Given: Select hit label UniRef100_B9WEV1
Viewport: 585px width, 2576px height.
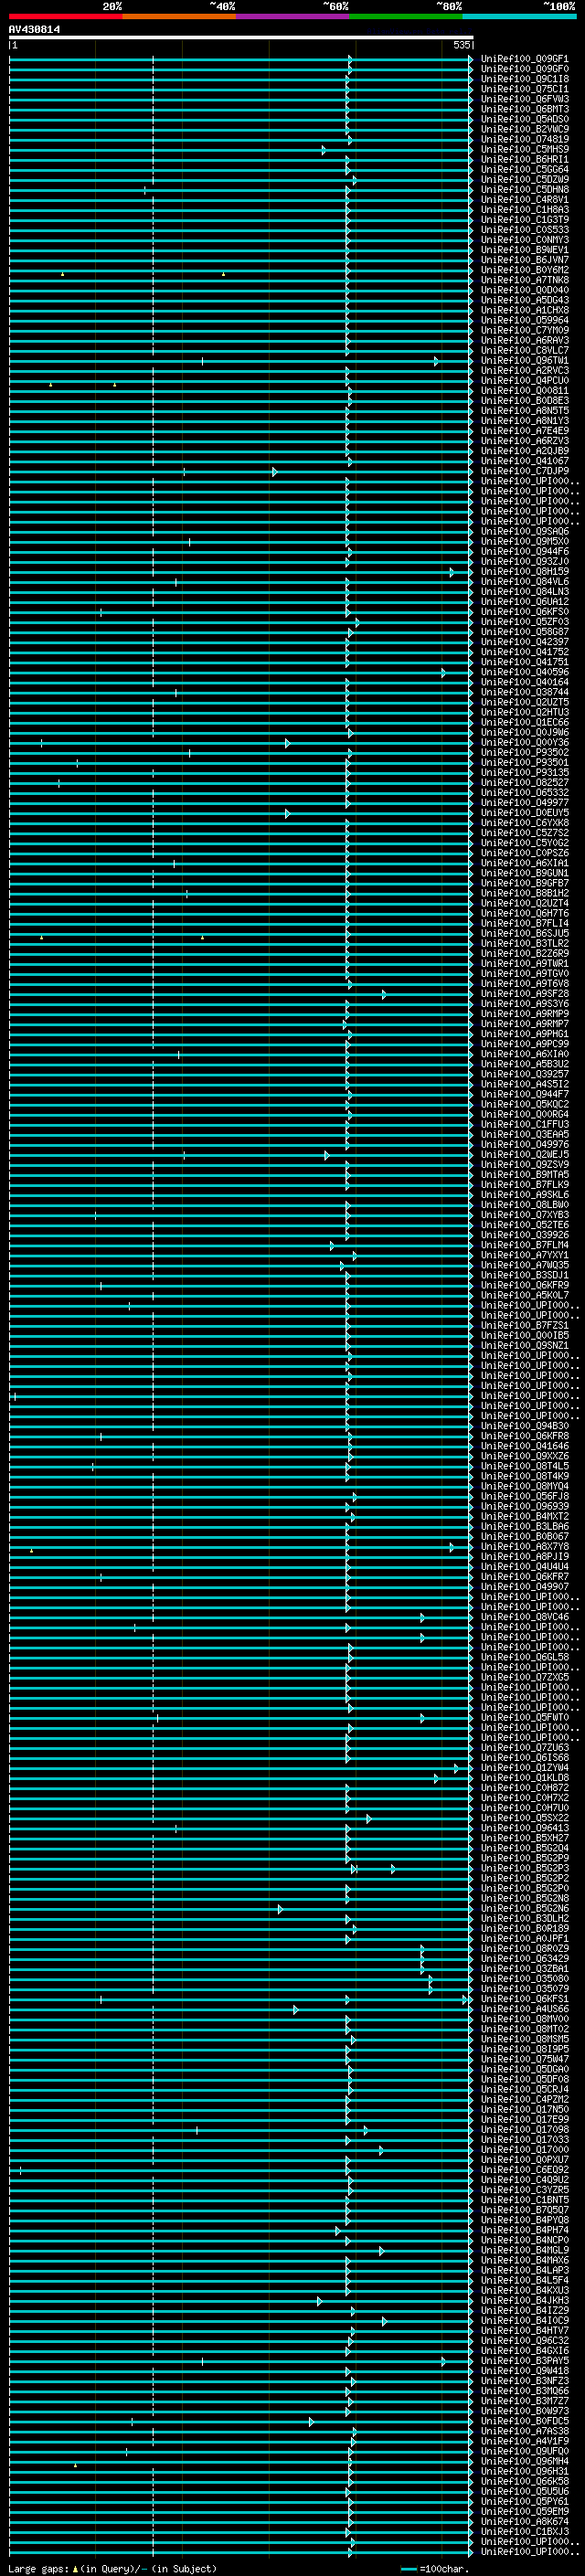Looking at the screenshot, I should [x=525, y=250].
